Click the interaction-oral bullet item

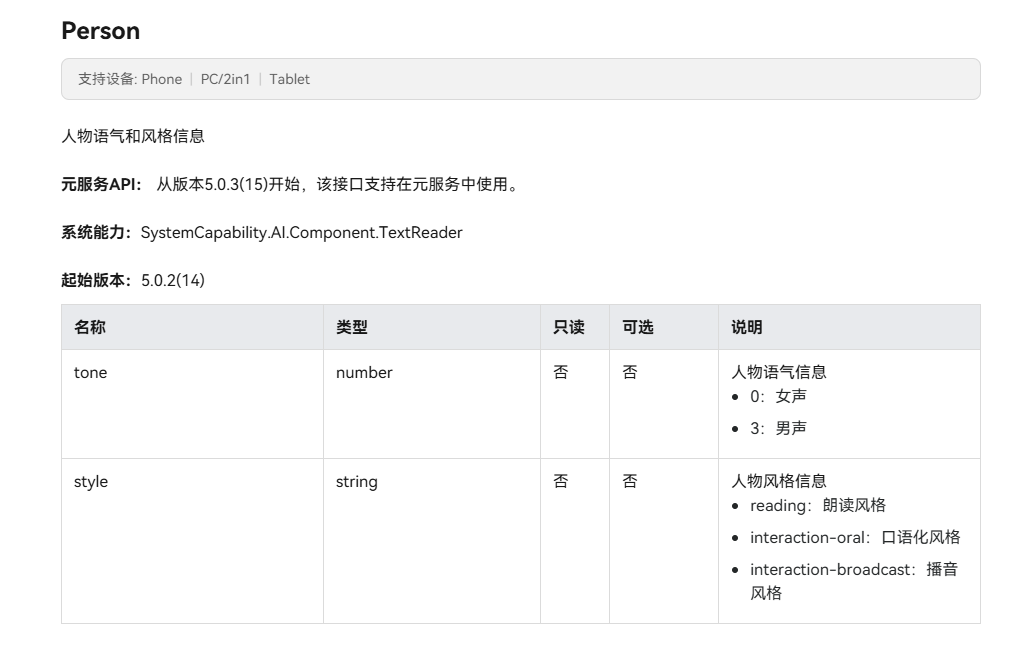coord(854,537)
